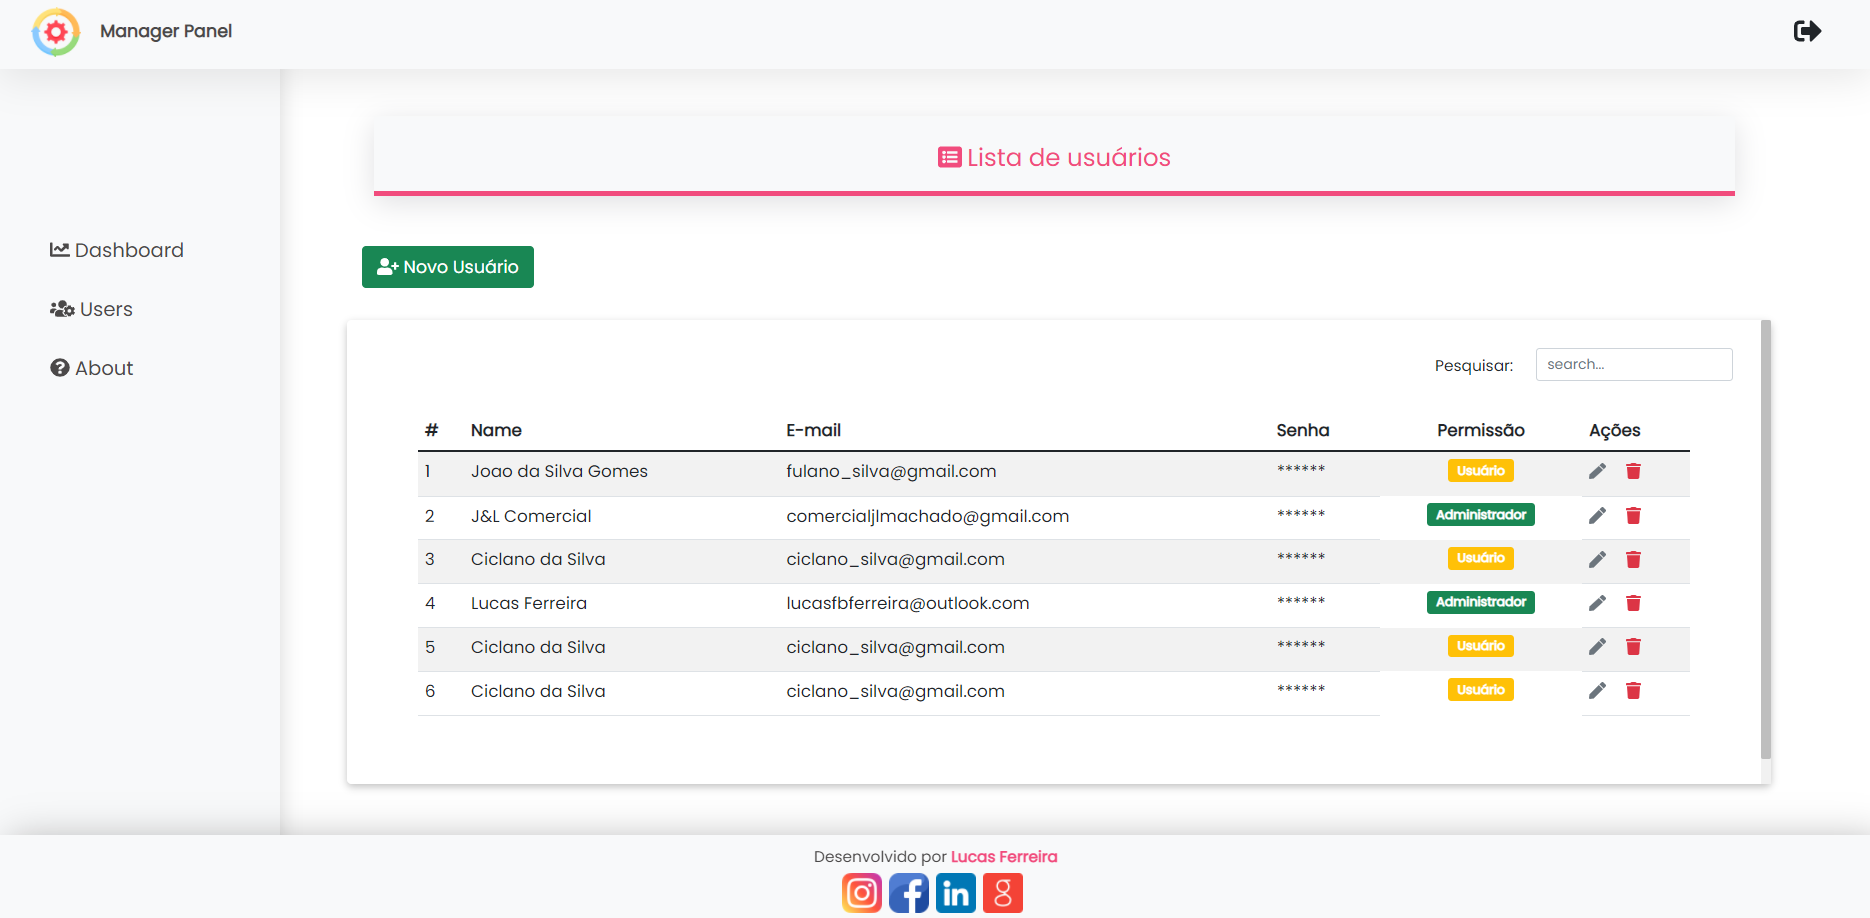Edit user Joao da Silva Gomes

point(1597,470)
